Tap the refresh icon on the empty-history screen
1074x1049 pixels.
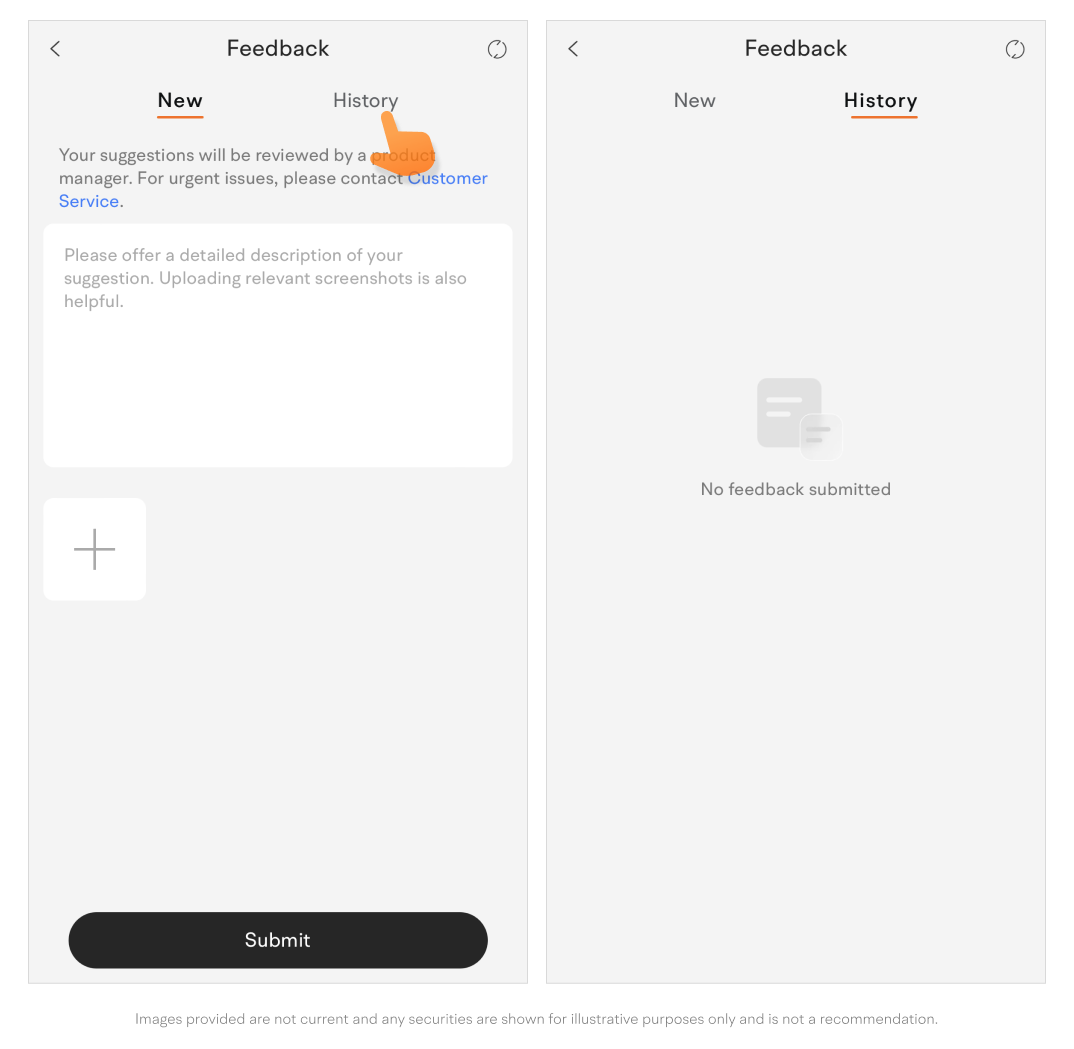click(1014, 49)
